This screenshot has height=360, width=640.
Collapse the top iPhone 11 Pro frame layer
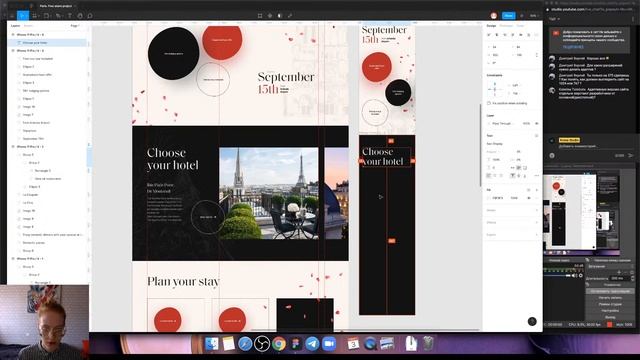(13, 35)
